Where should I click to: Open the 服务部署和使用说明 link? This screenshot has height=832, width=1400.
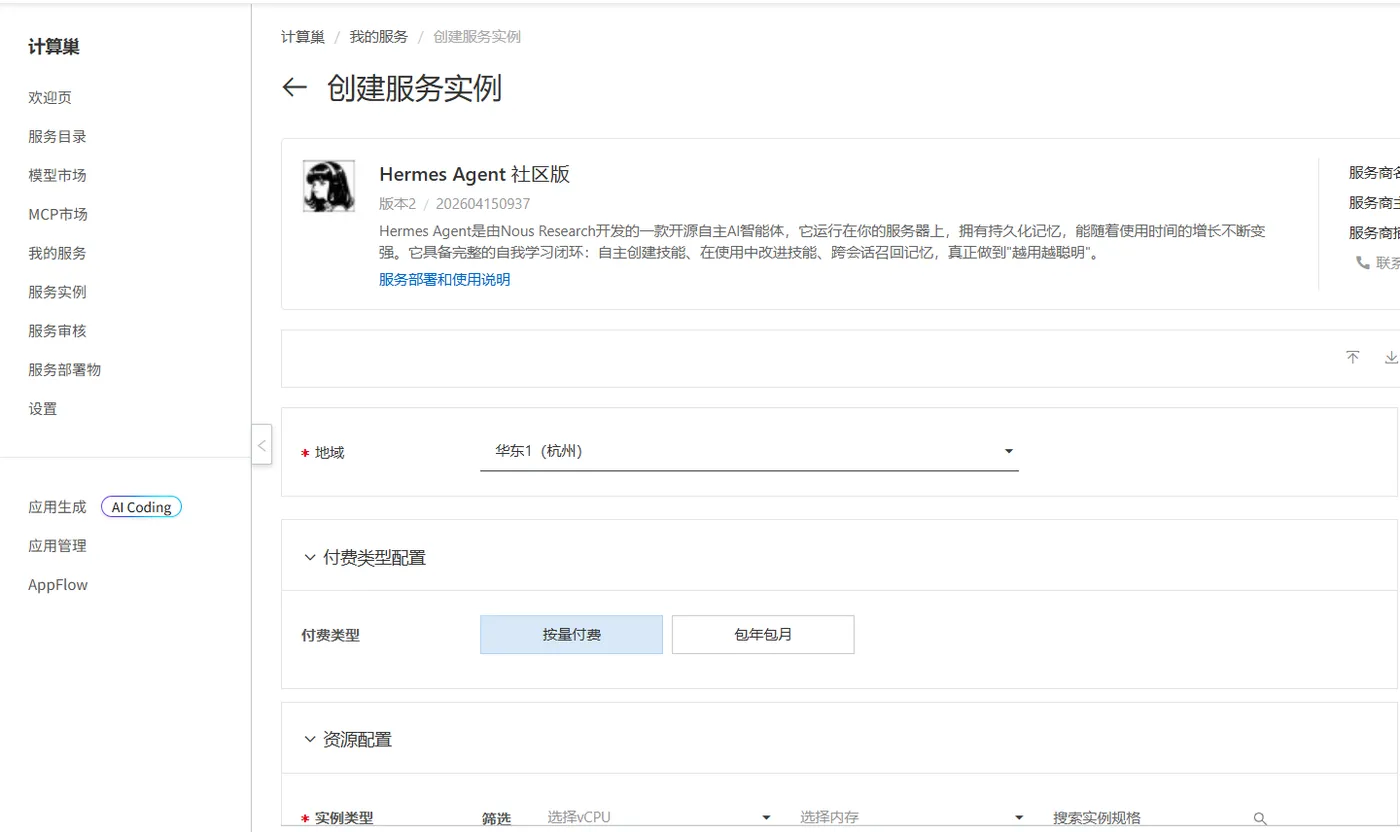[x=445, y=280]
